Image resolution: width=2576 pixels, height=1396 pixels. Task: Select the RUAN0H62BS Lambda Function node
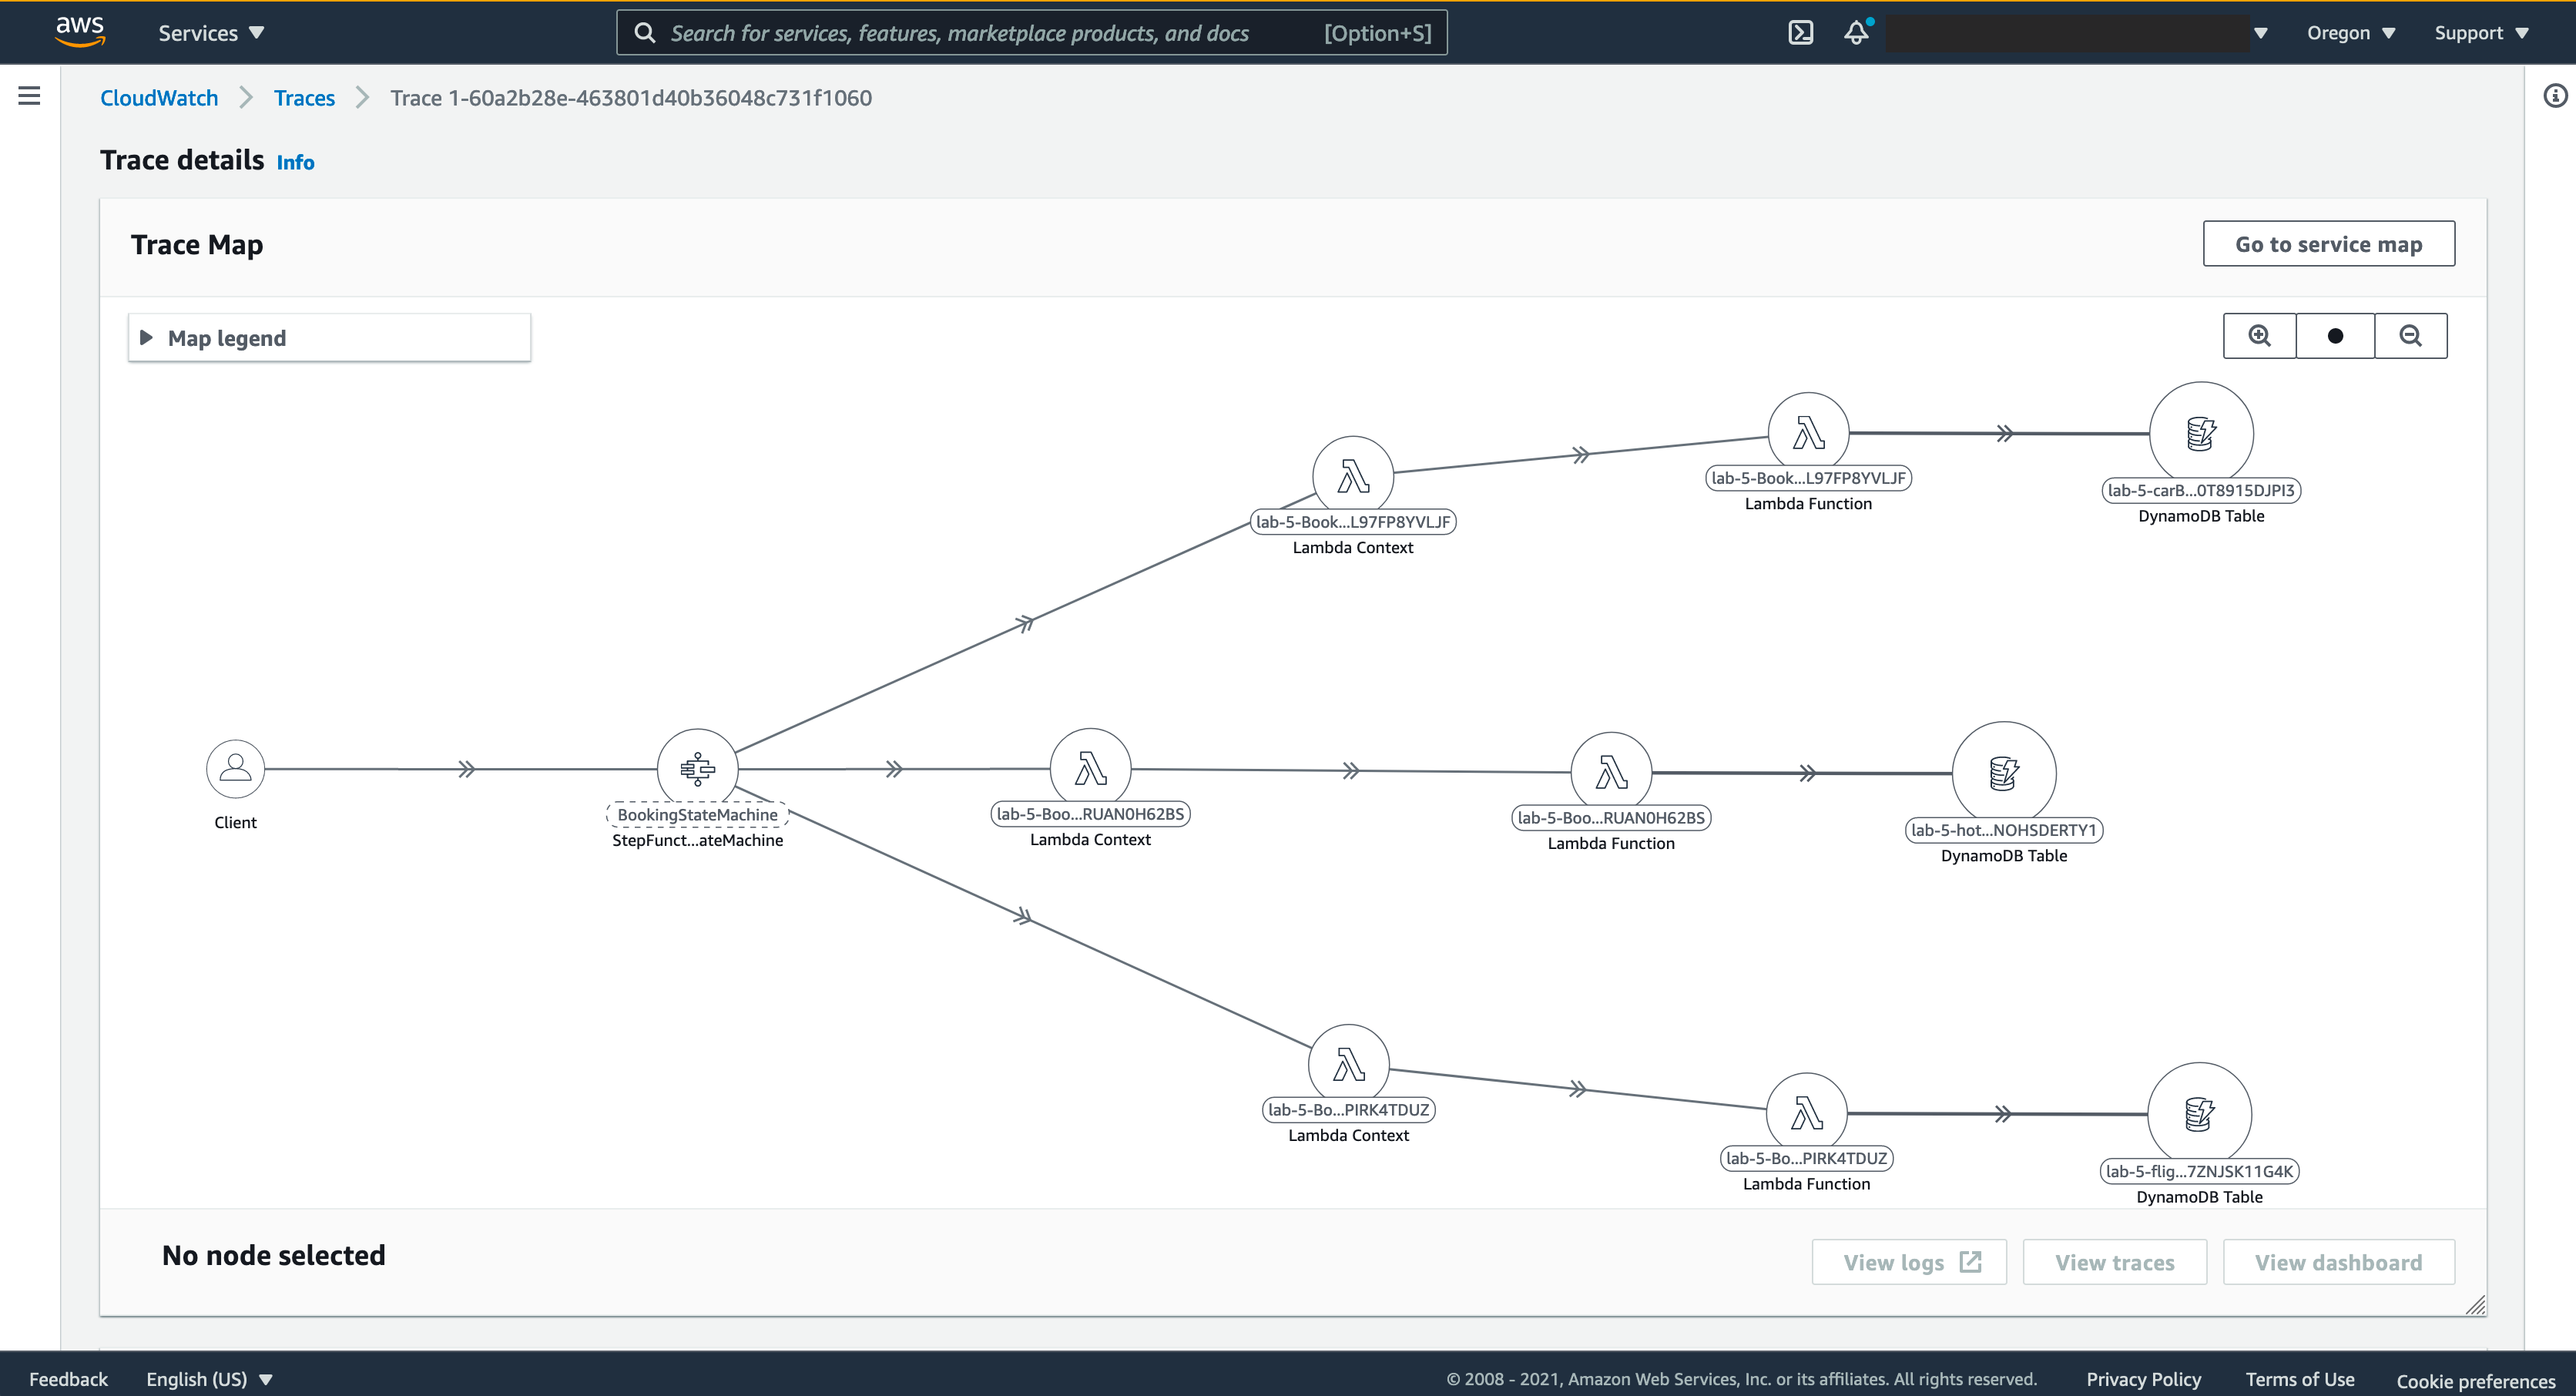pos(1611,773)
